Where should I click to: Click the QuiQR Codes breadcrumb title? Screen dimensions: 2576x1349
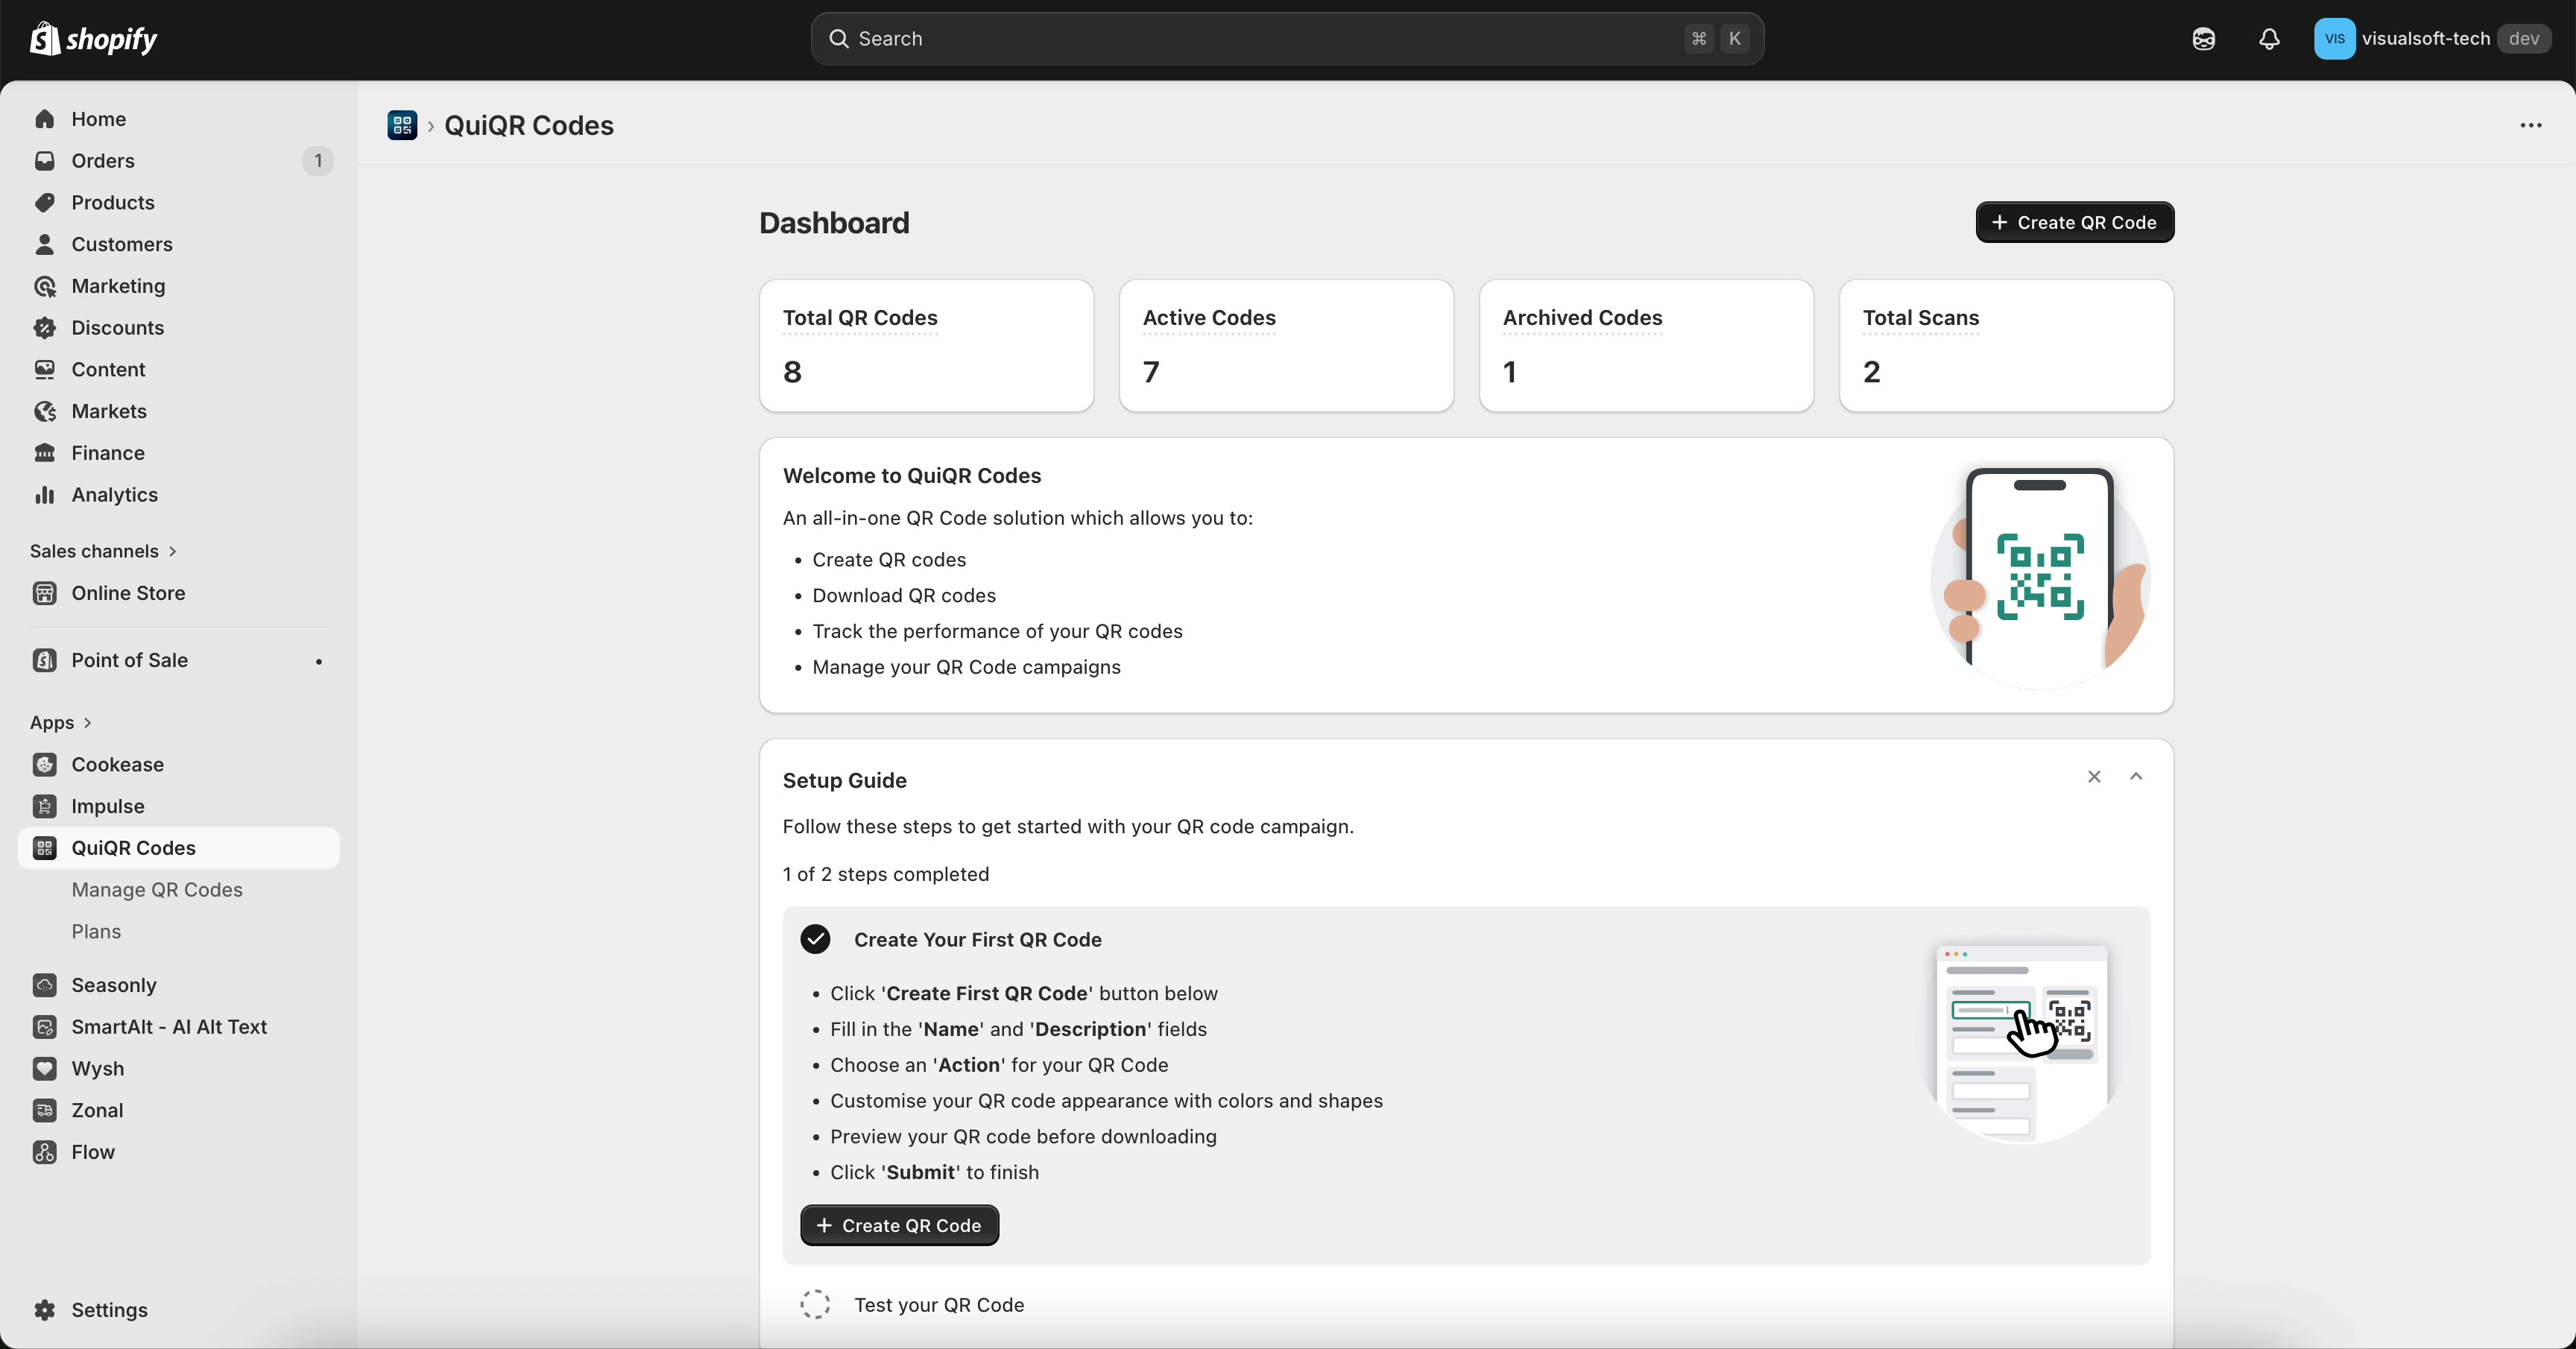click(529, 125)
